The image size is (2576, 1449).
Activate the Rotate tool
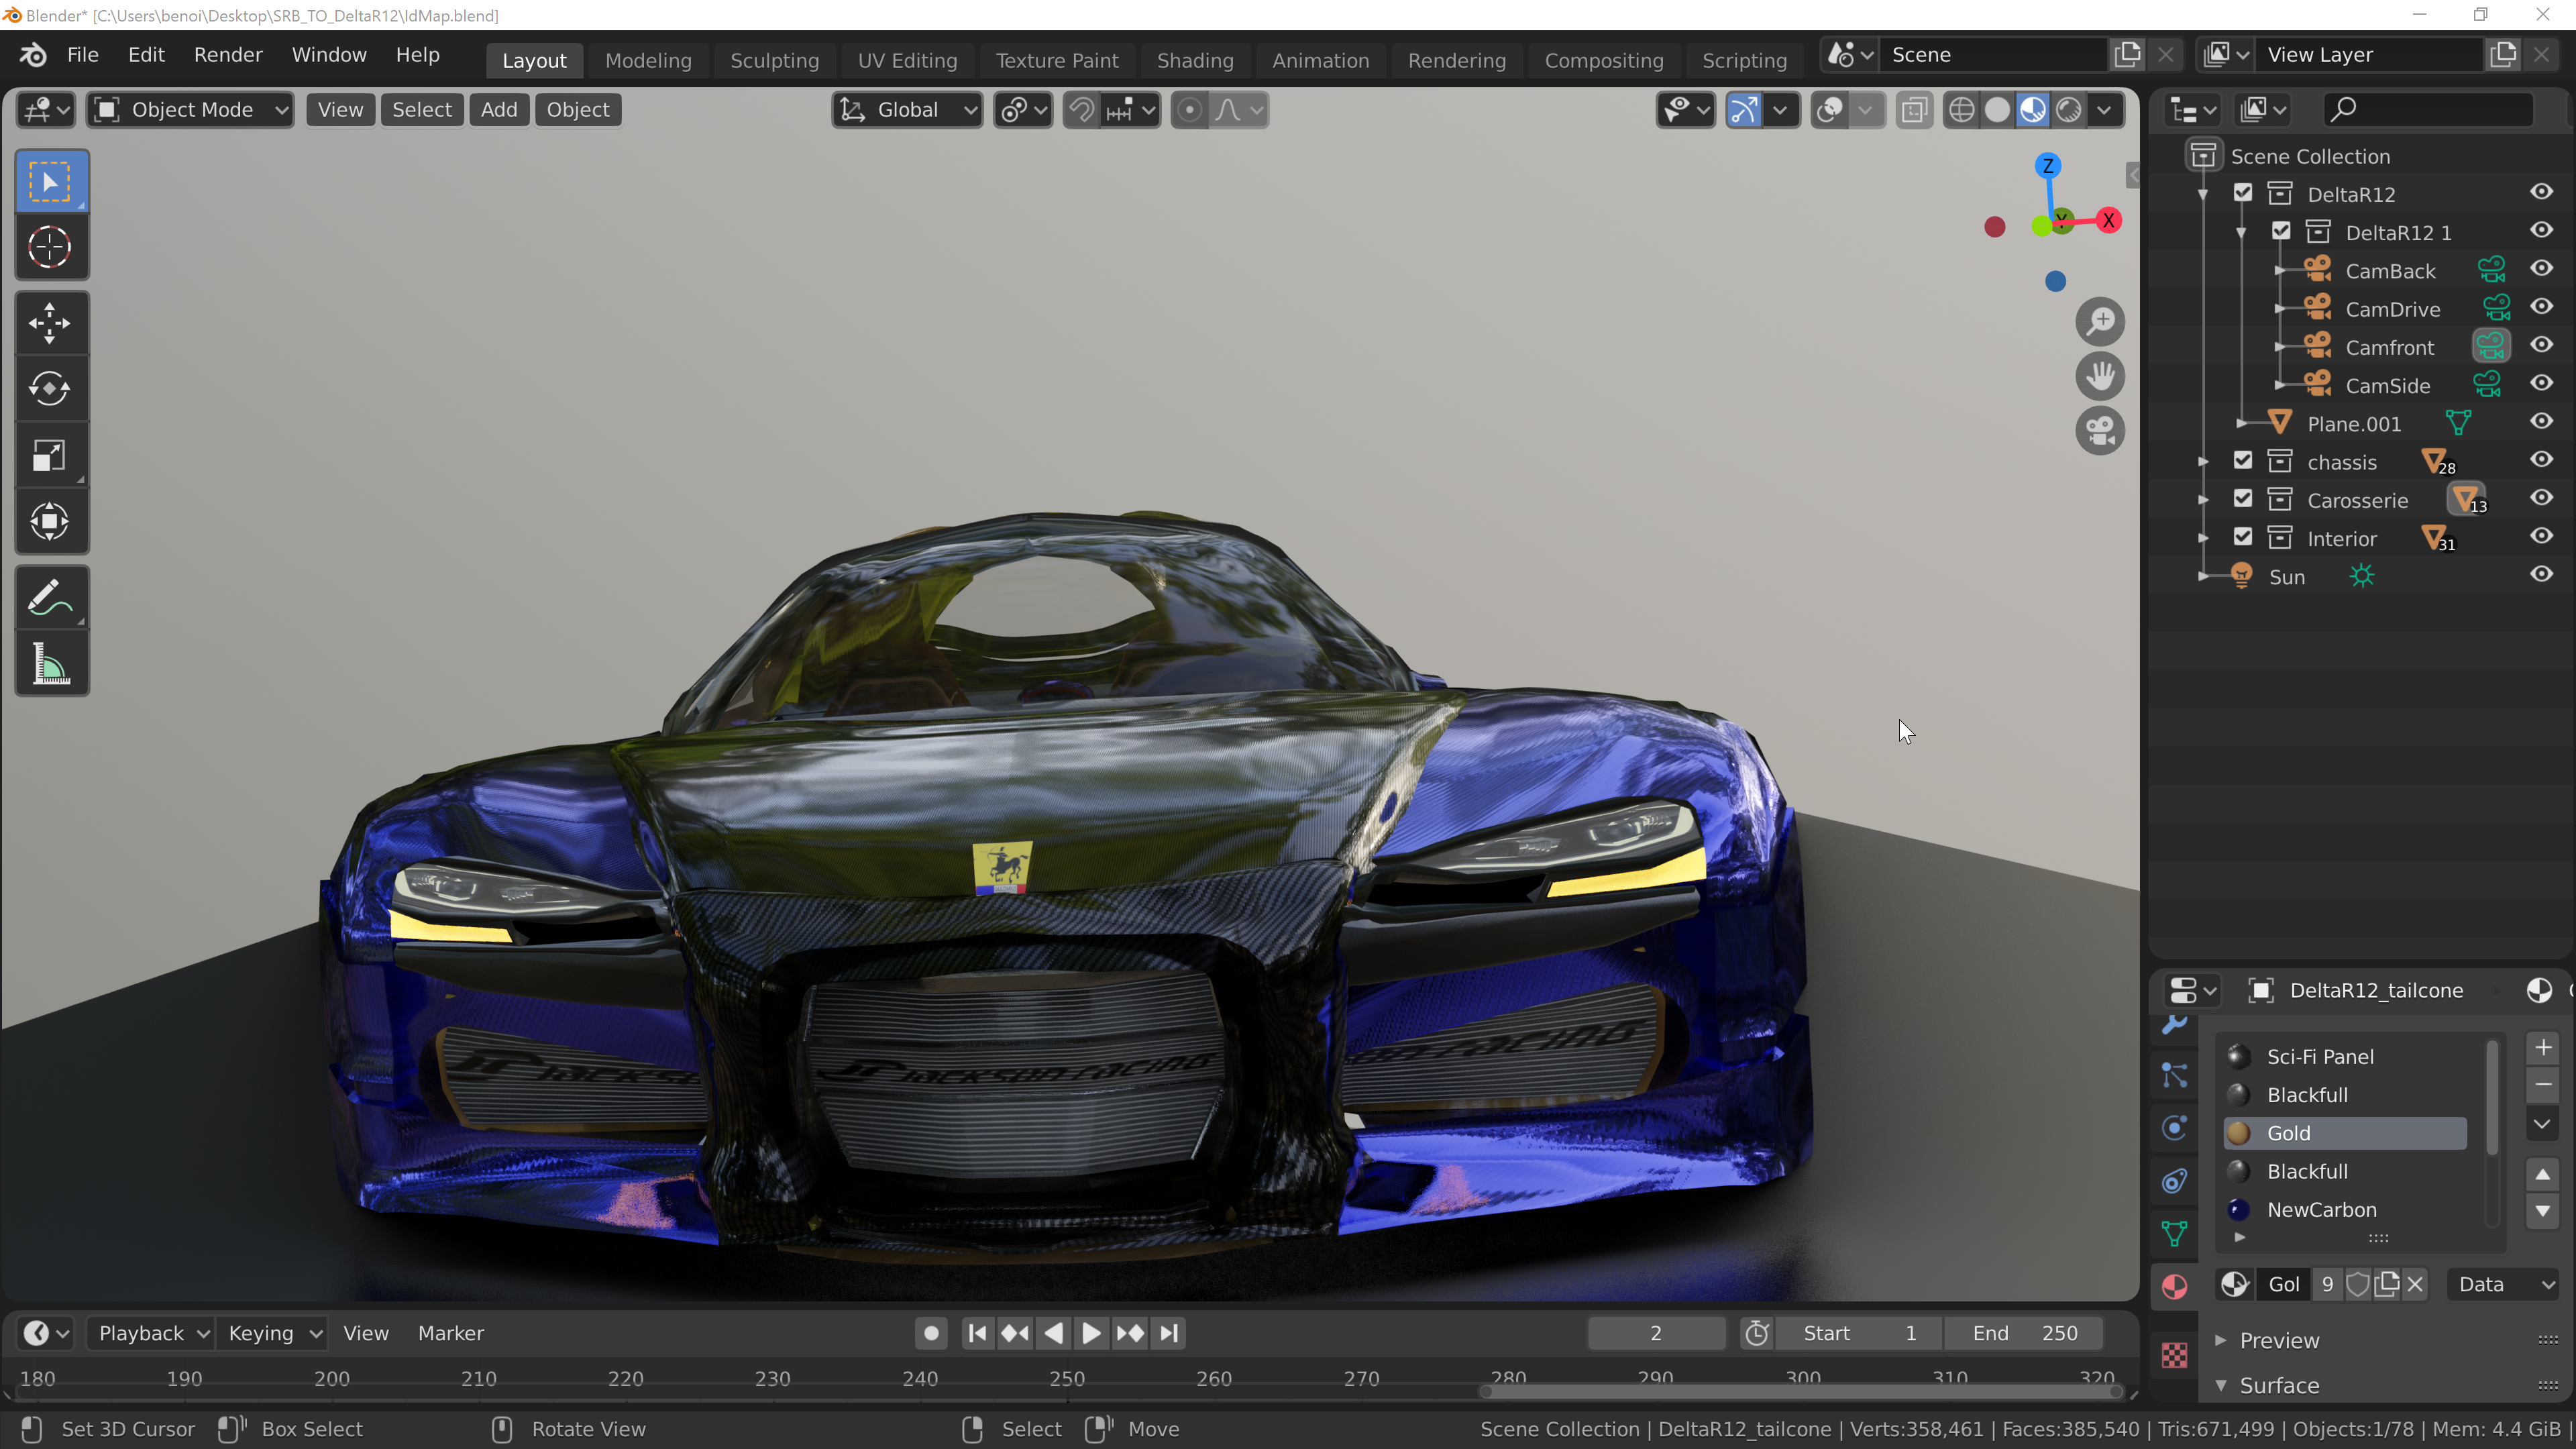pyautogui.click(x=51, y=389)
